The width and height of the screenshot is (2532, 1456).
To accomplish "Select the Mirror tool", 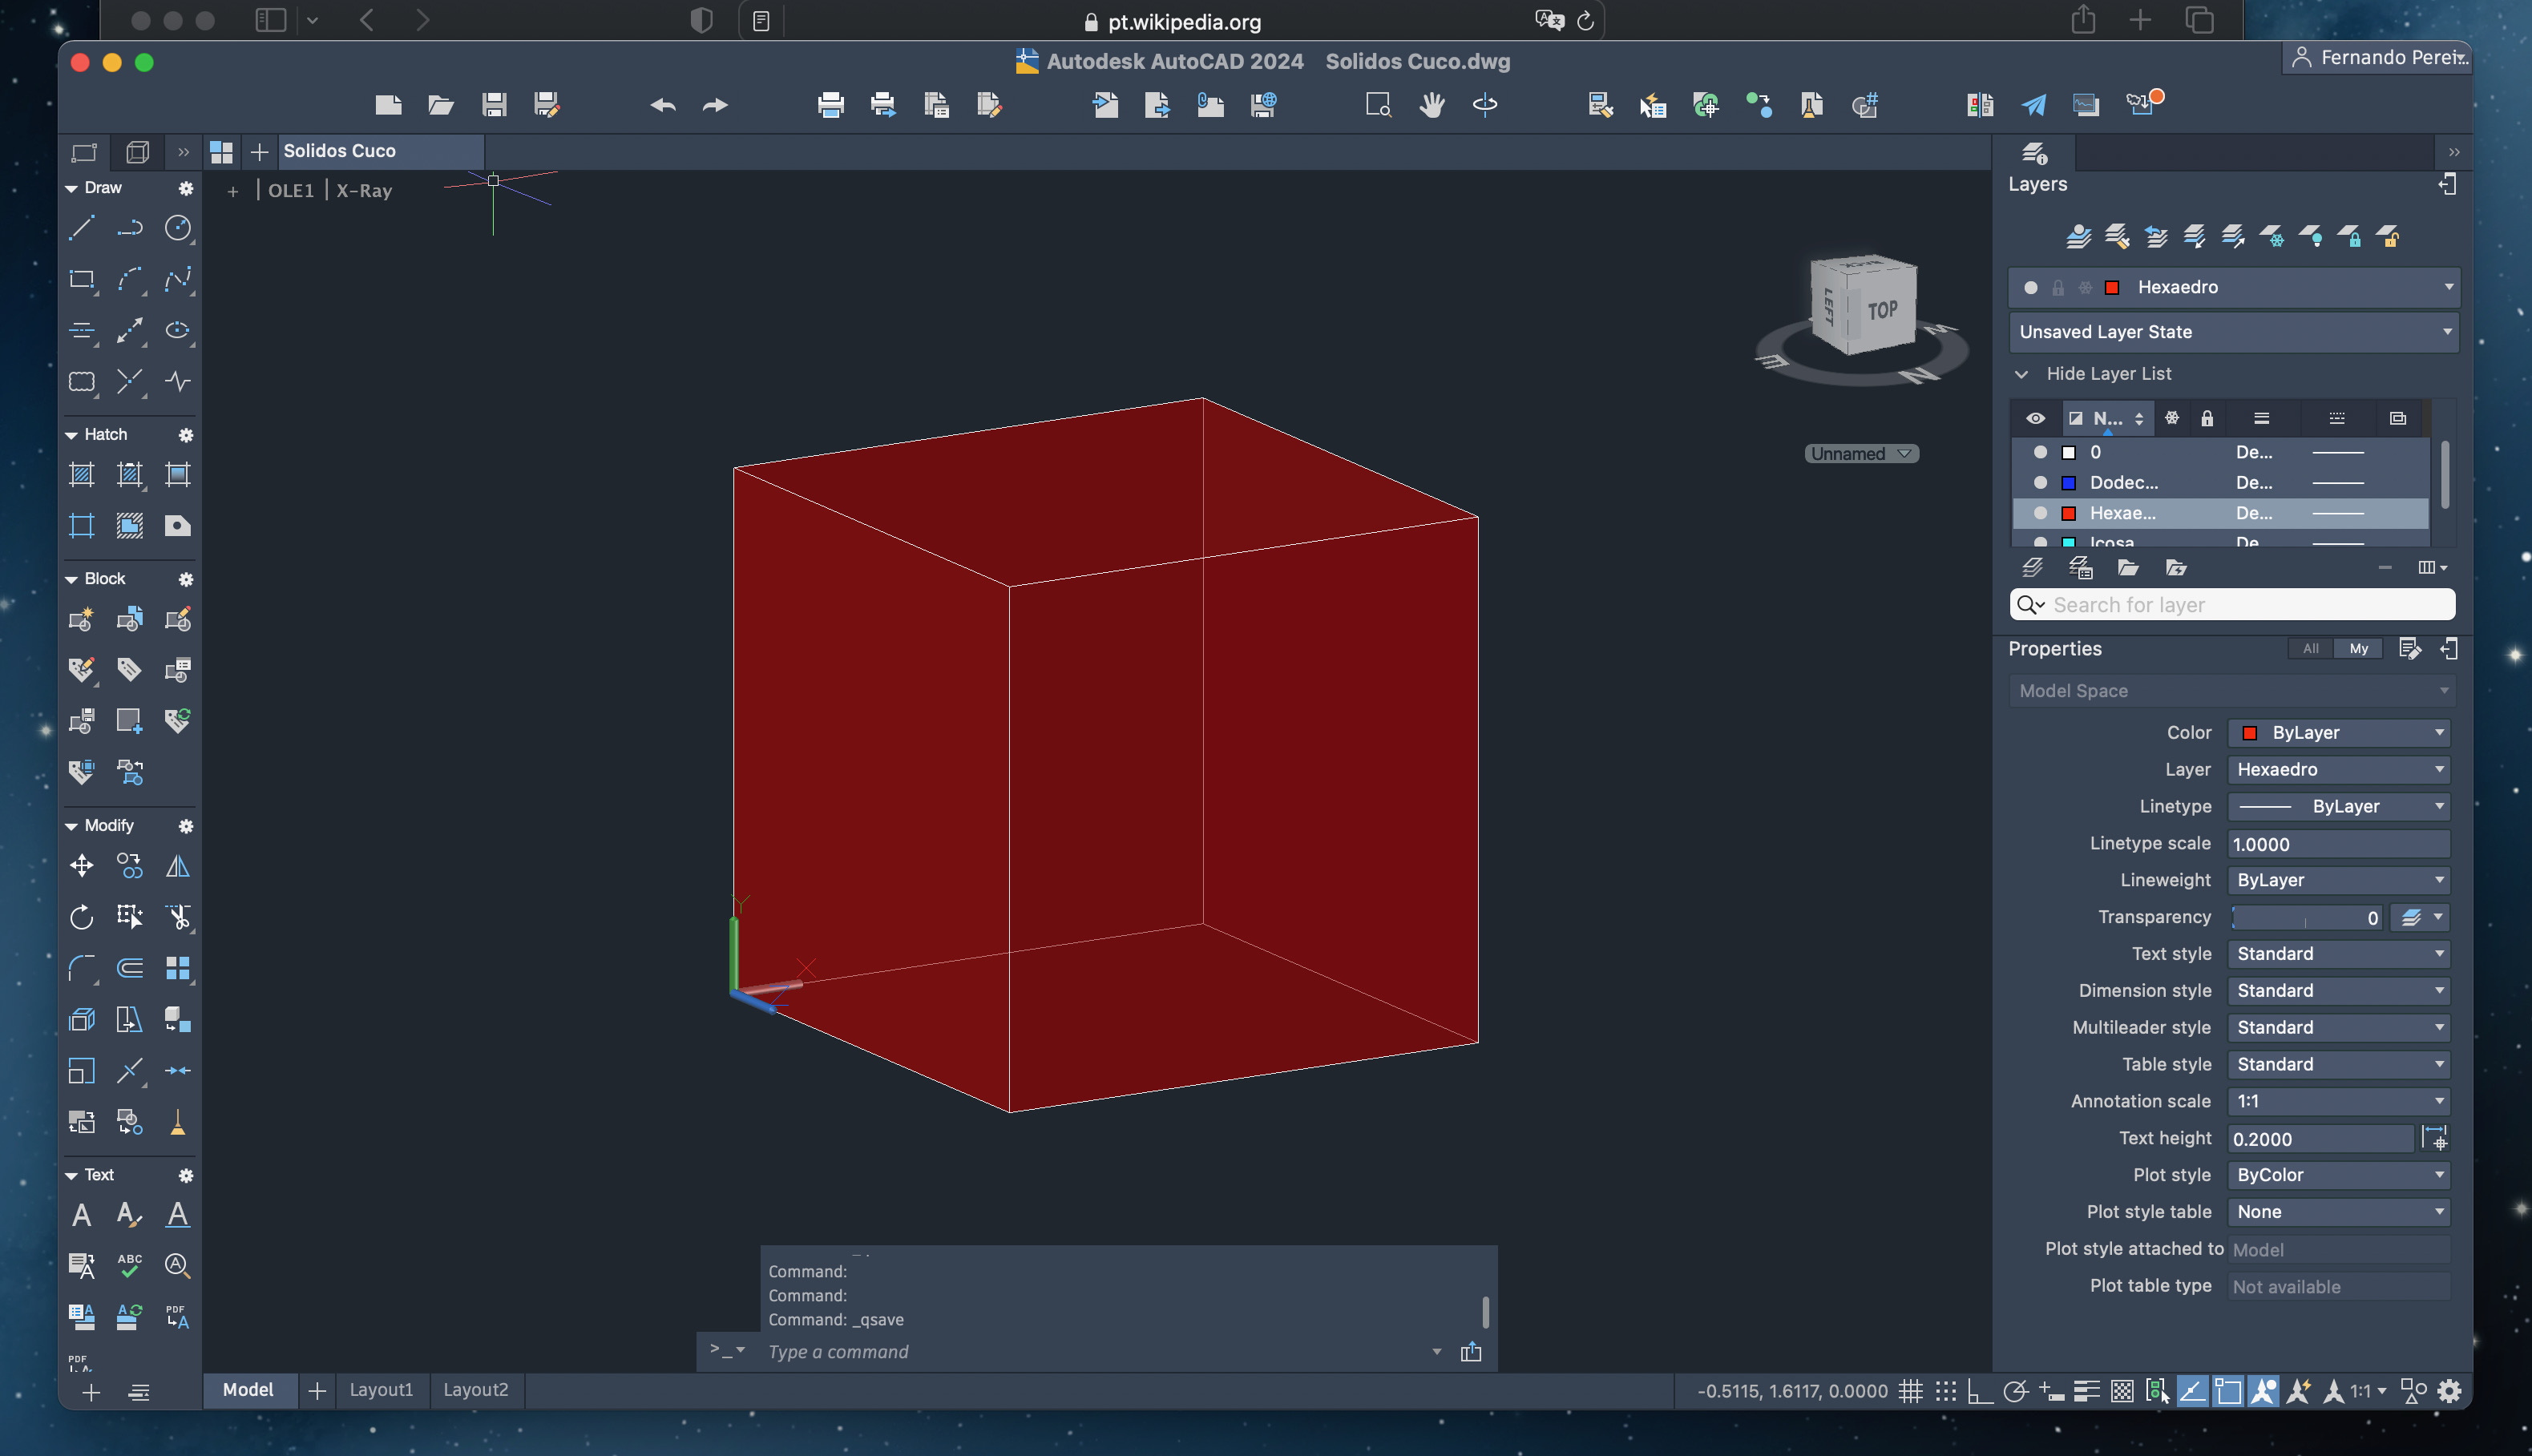I will click(x=178, y=865).
